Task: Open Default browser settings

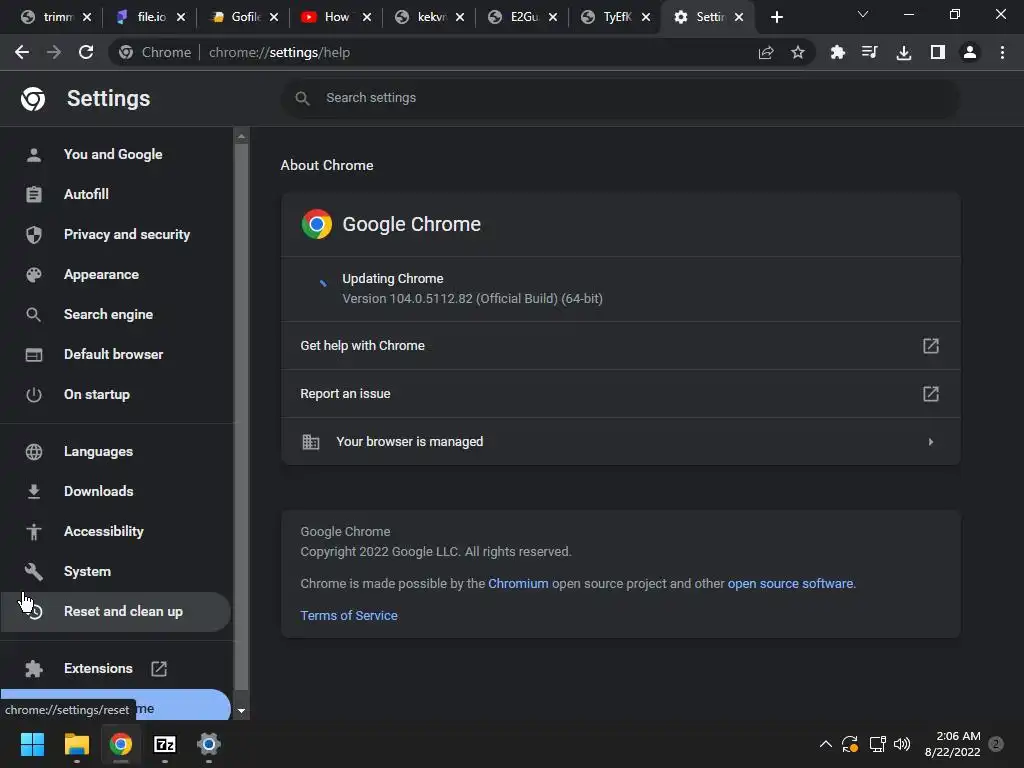Action: (116, 354)
